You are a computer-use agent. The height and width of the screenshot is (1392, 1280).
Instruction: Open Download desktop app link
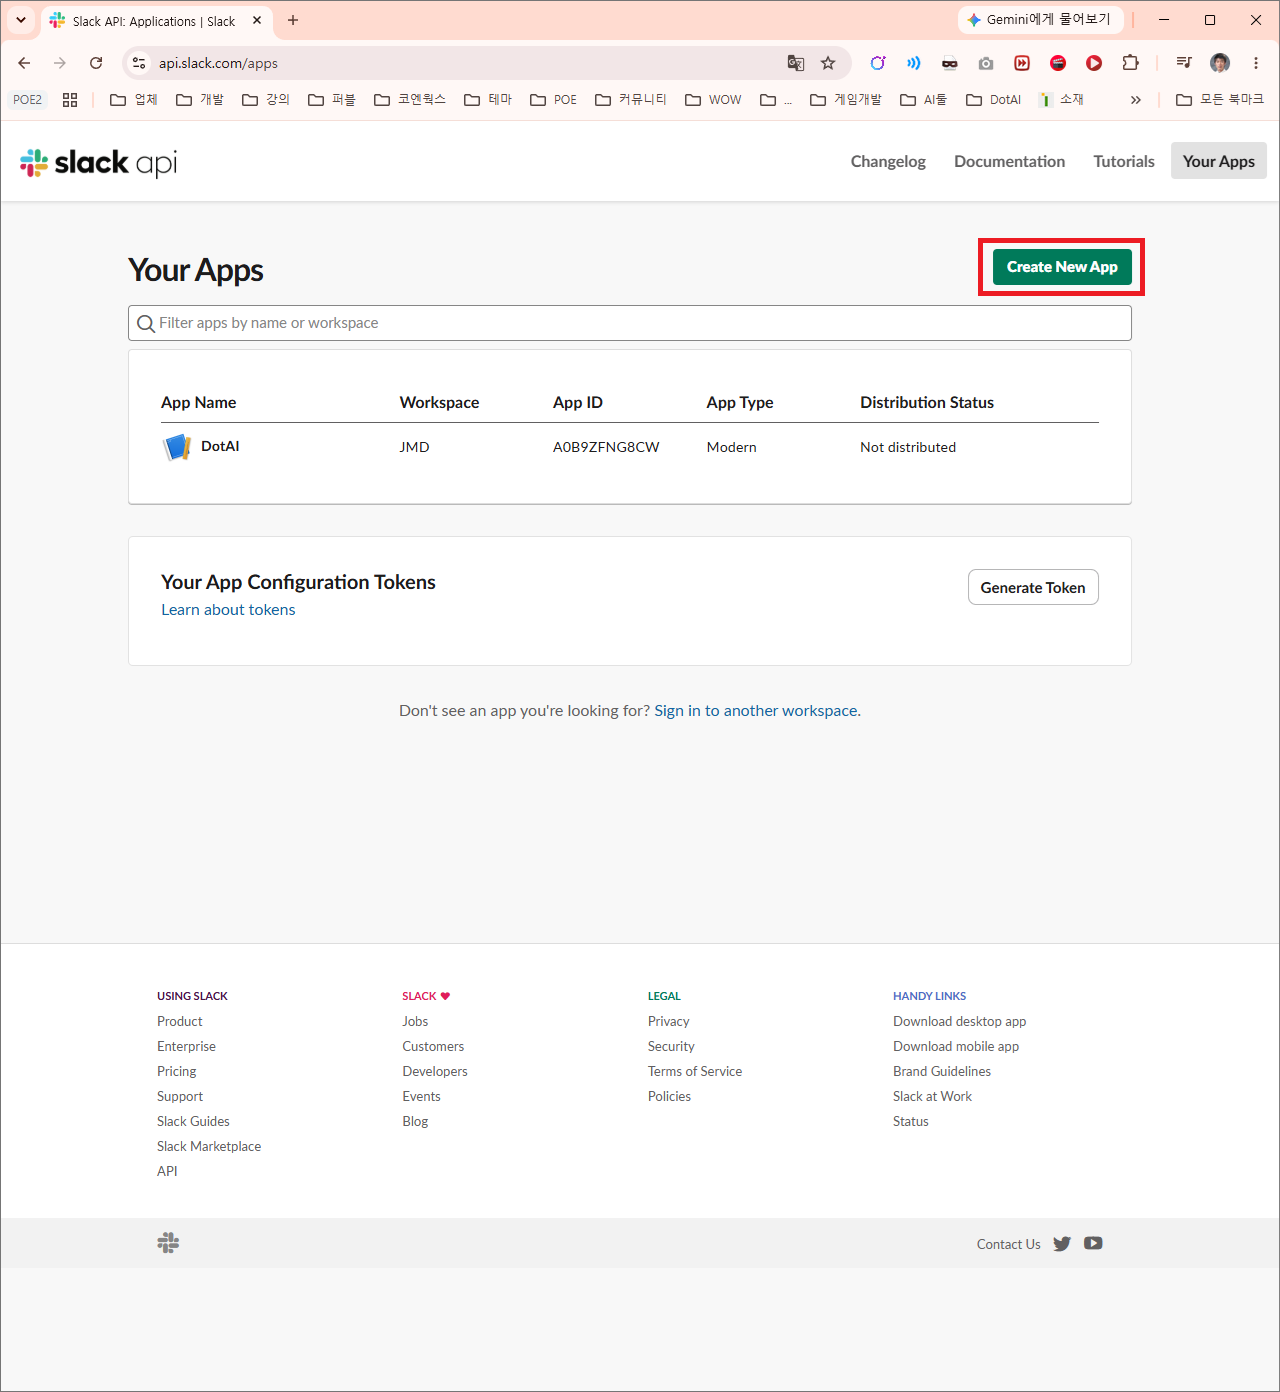pyautogui.click(x=960, y=1021)
